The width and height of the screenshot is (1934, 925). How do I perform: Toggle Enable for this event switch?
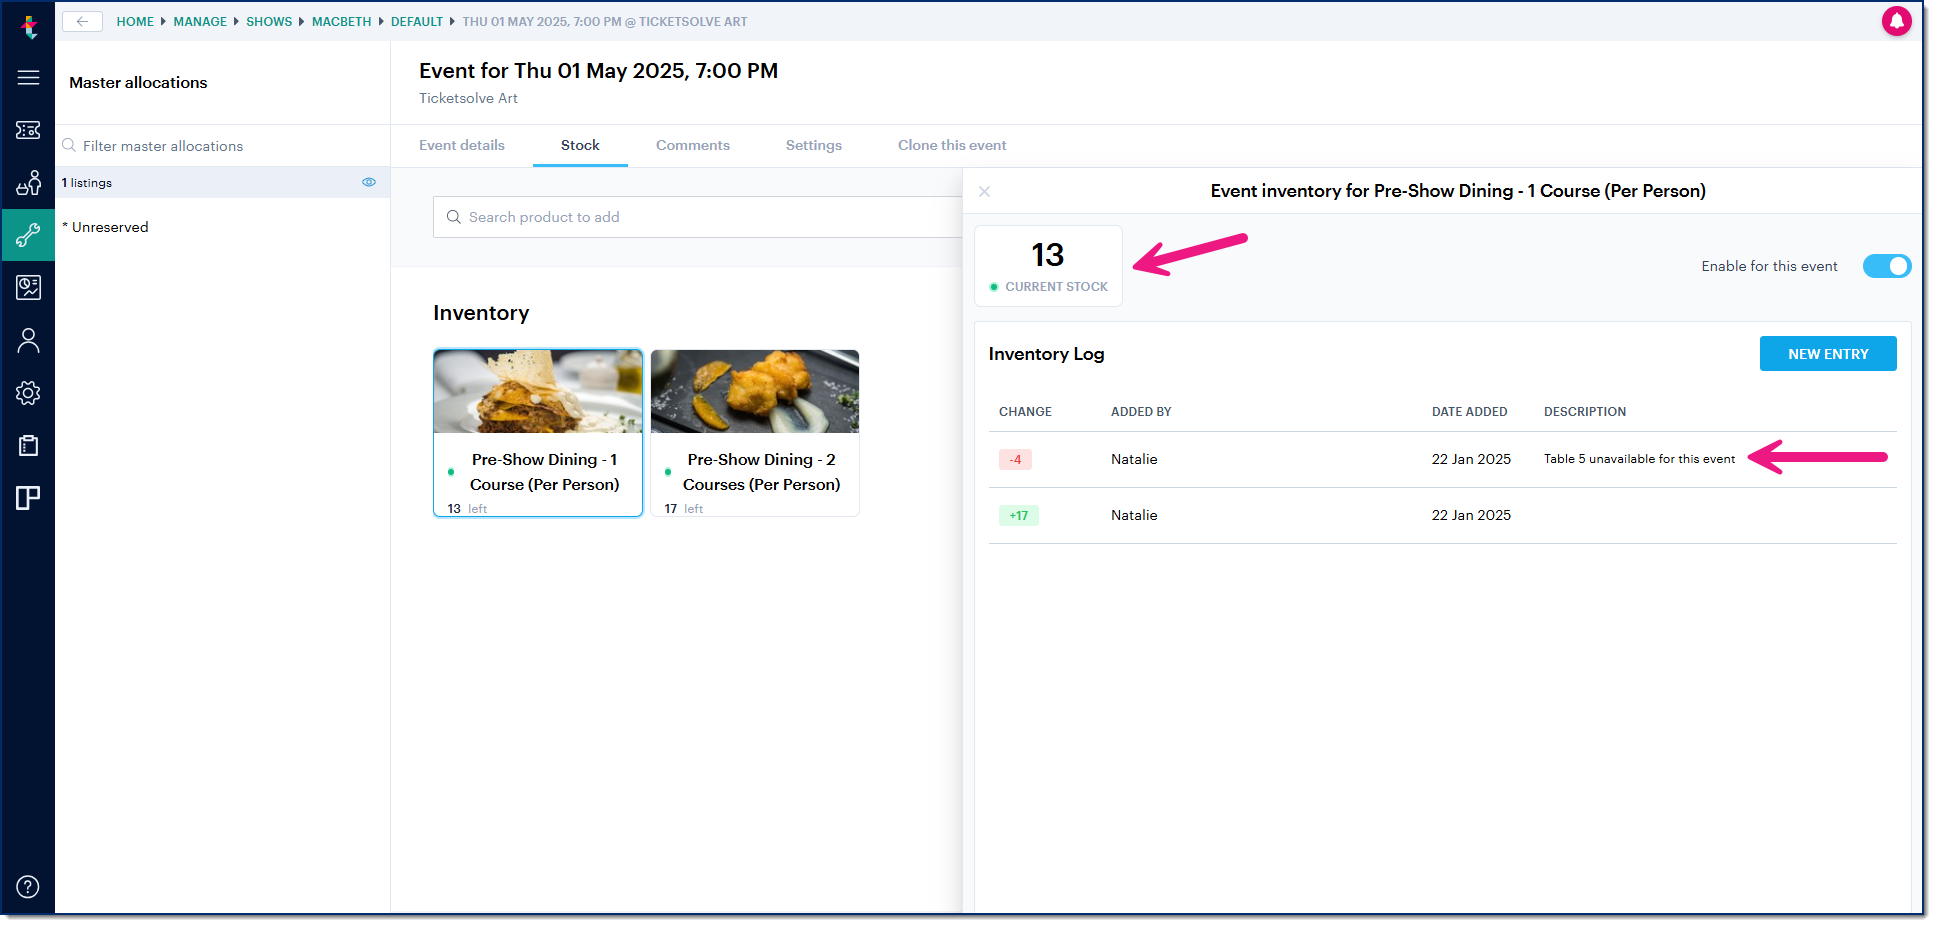1887,266
